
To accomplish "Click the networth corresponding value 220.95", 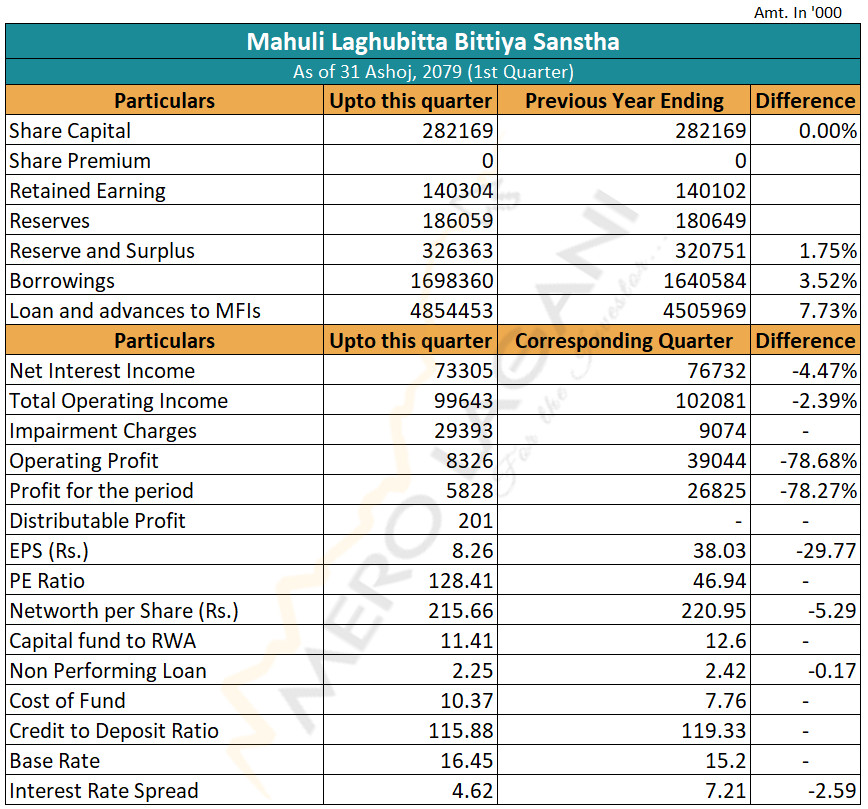I will coord(713,611).
